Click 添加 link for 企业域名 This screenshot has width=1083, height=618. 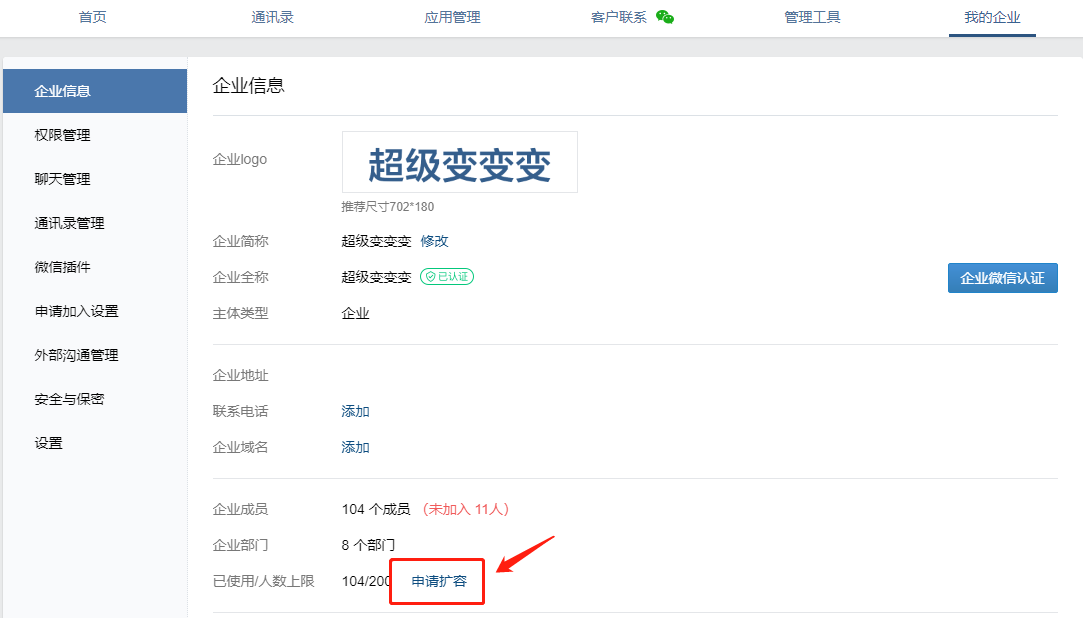pos(356,447)
